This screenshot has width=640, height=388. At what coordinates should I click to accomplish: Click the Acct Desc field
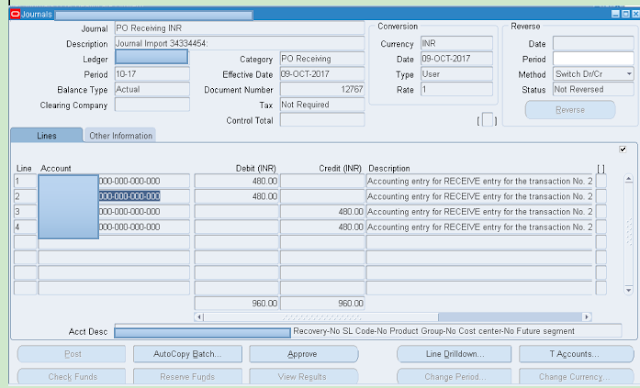(x=368, y=331)
